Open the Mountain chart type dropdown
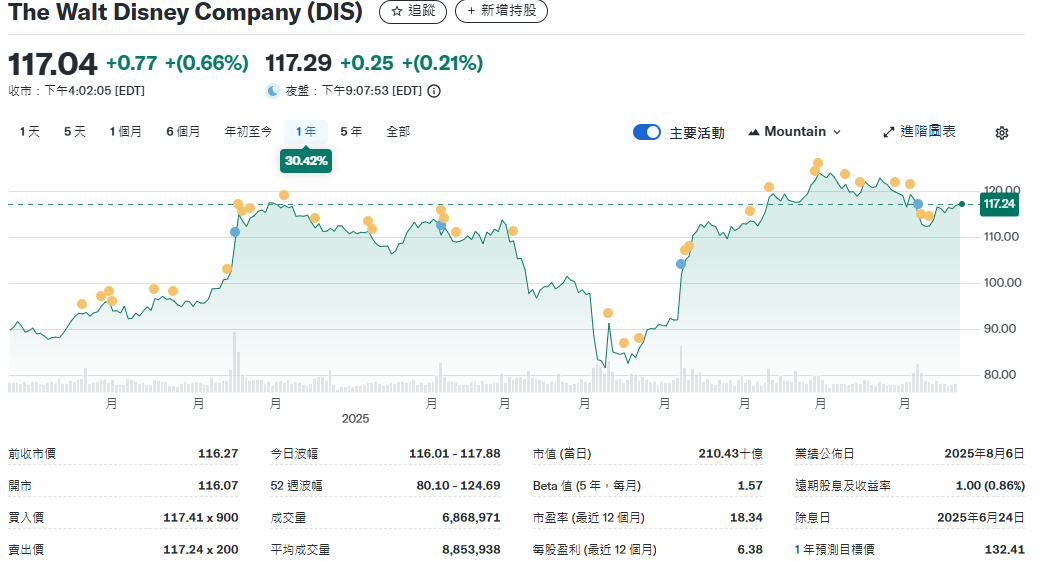 click(794, 131)
